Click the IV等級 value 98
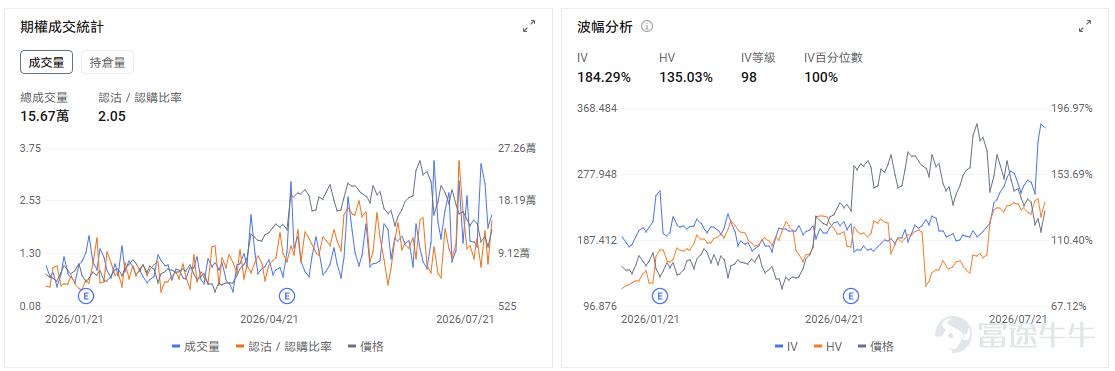Image resolution: width=1115 pixels, height=371 pixels. click(749, 77)
